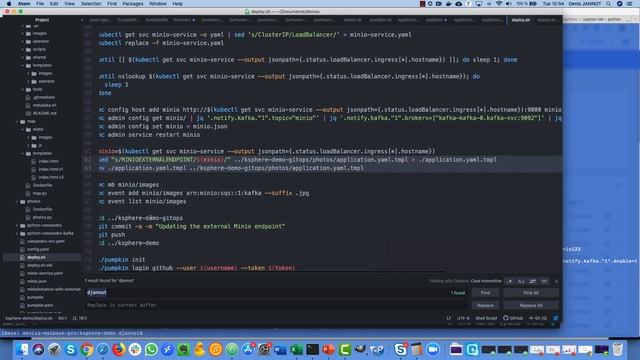Toggle the case-sensitive match option in the find panel

[521, 281]
